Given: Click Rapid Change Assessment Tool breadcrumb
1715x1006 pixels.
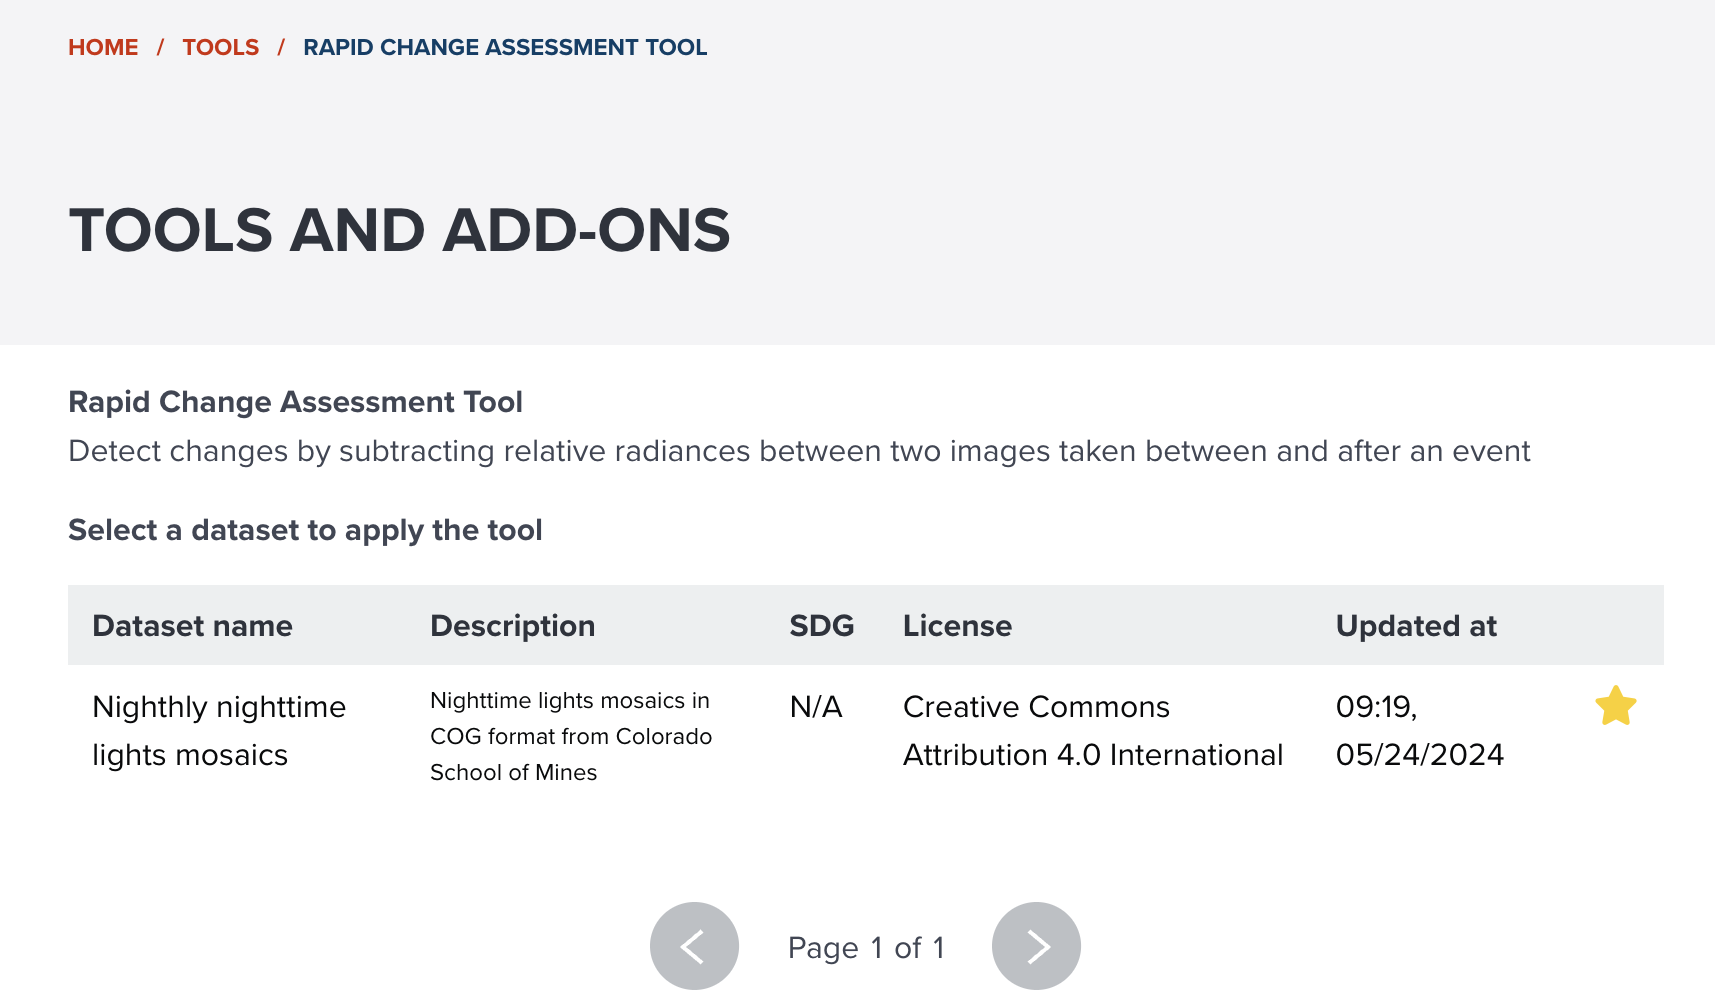Looking at the screenshot, I should click(x=505, y=47).
